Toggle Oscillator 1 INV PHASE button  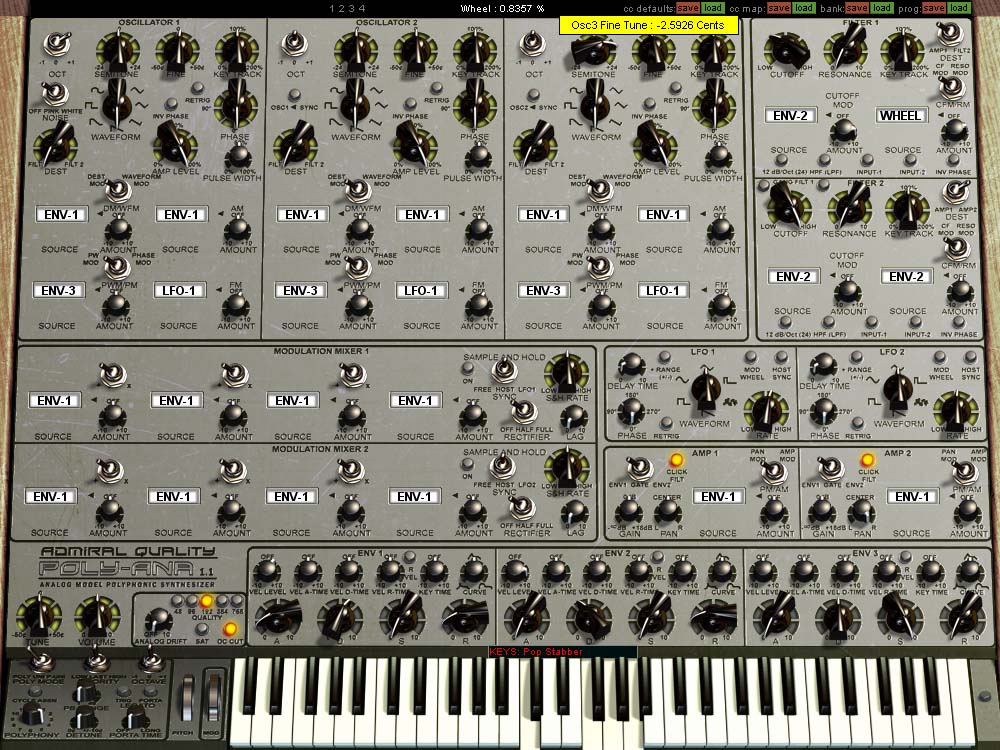pyautogui.click(x=171, y=104)
